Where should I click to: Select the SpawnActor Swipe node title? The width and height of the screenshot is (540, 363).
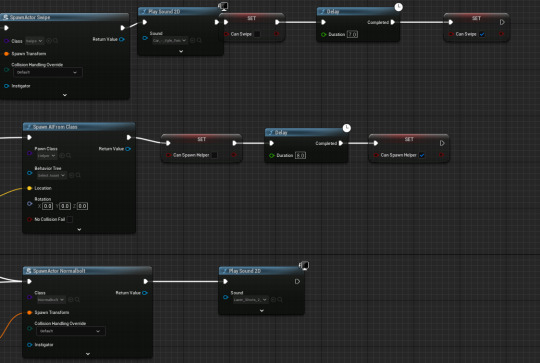(x=30, y=17)
